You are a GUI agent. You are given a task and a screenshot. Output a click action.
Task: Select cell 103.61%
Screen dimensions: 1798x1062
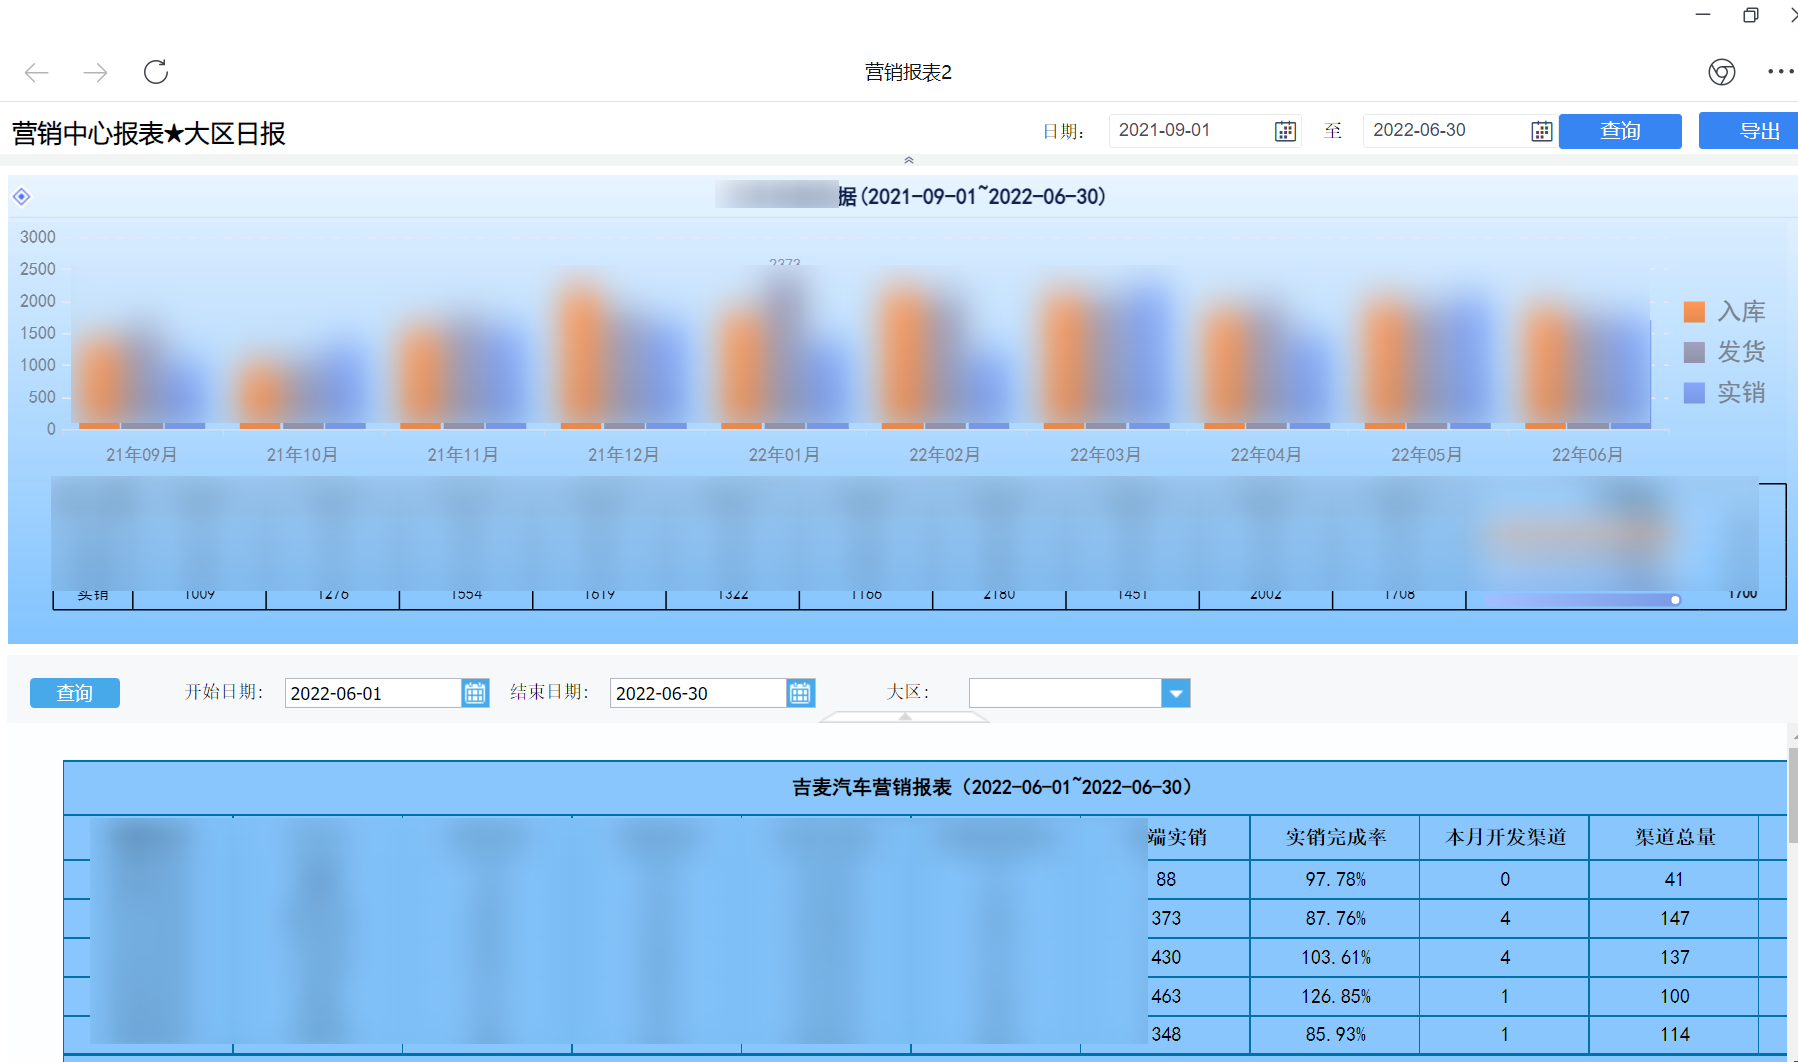[1335, 958]
